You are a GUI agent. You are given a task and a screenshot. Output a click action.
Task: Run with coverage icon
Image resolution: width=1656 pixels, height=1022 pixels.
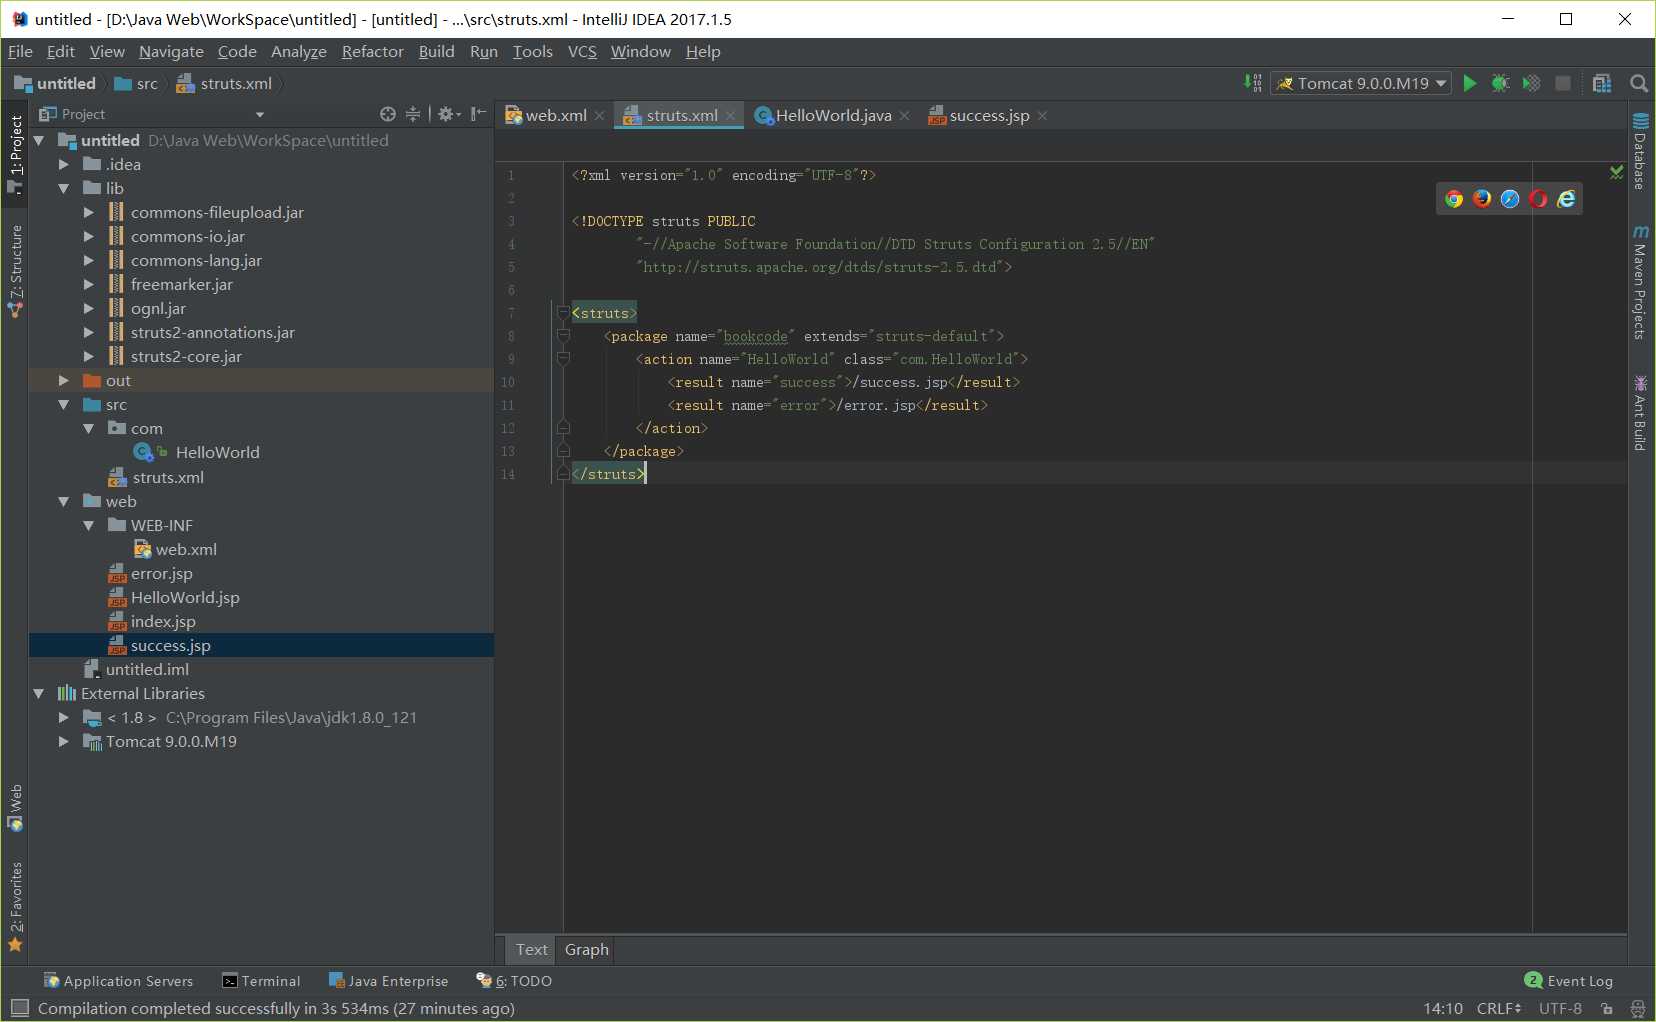pyautogui.click(x=1531, y=84)
